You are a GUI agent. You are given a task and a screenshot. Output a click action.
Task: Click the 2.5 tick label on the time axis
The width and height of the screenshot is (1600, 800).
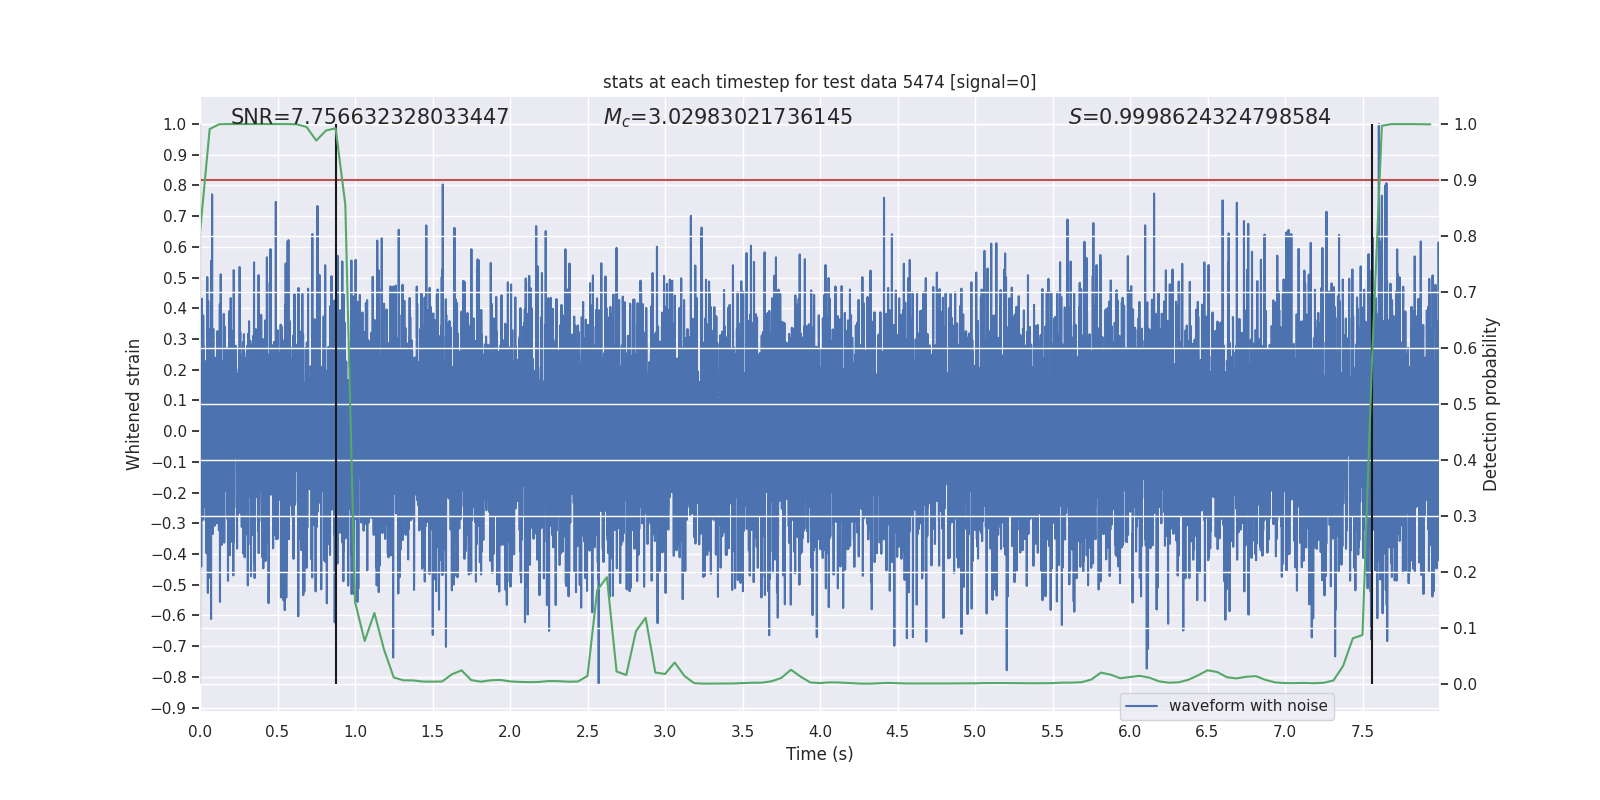[587, 731]
